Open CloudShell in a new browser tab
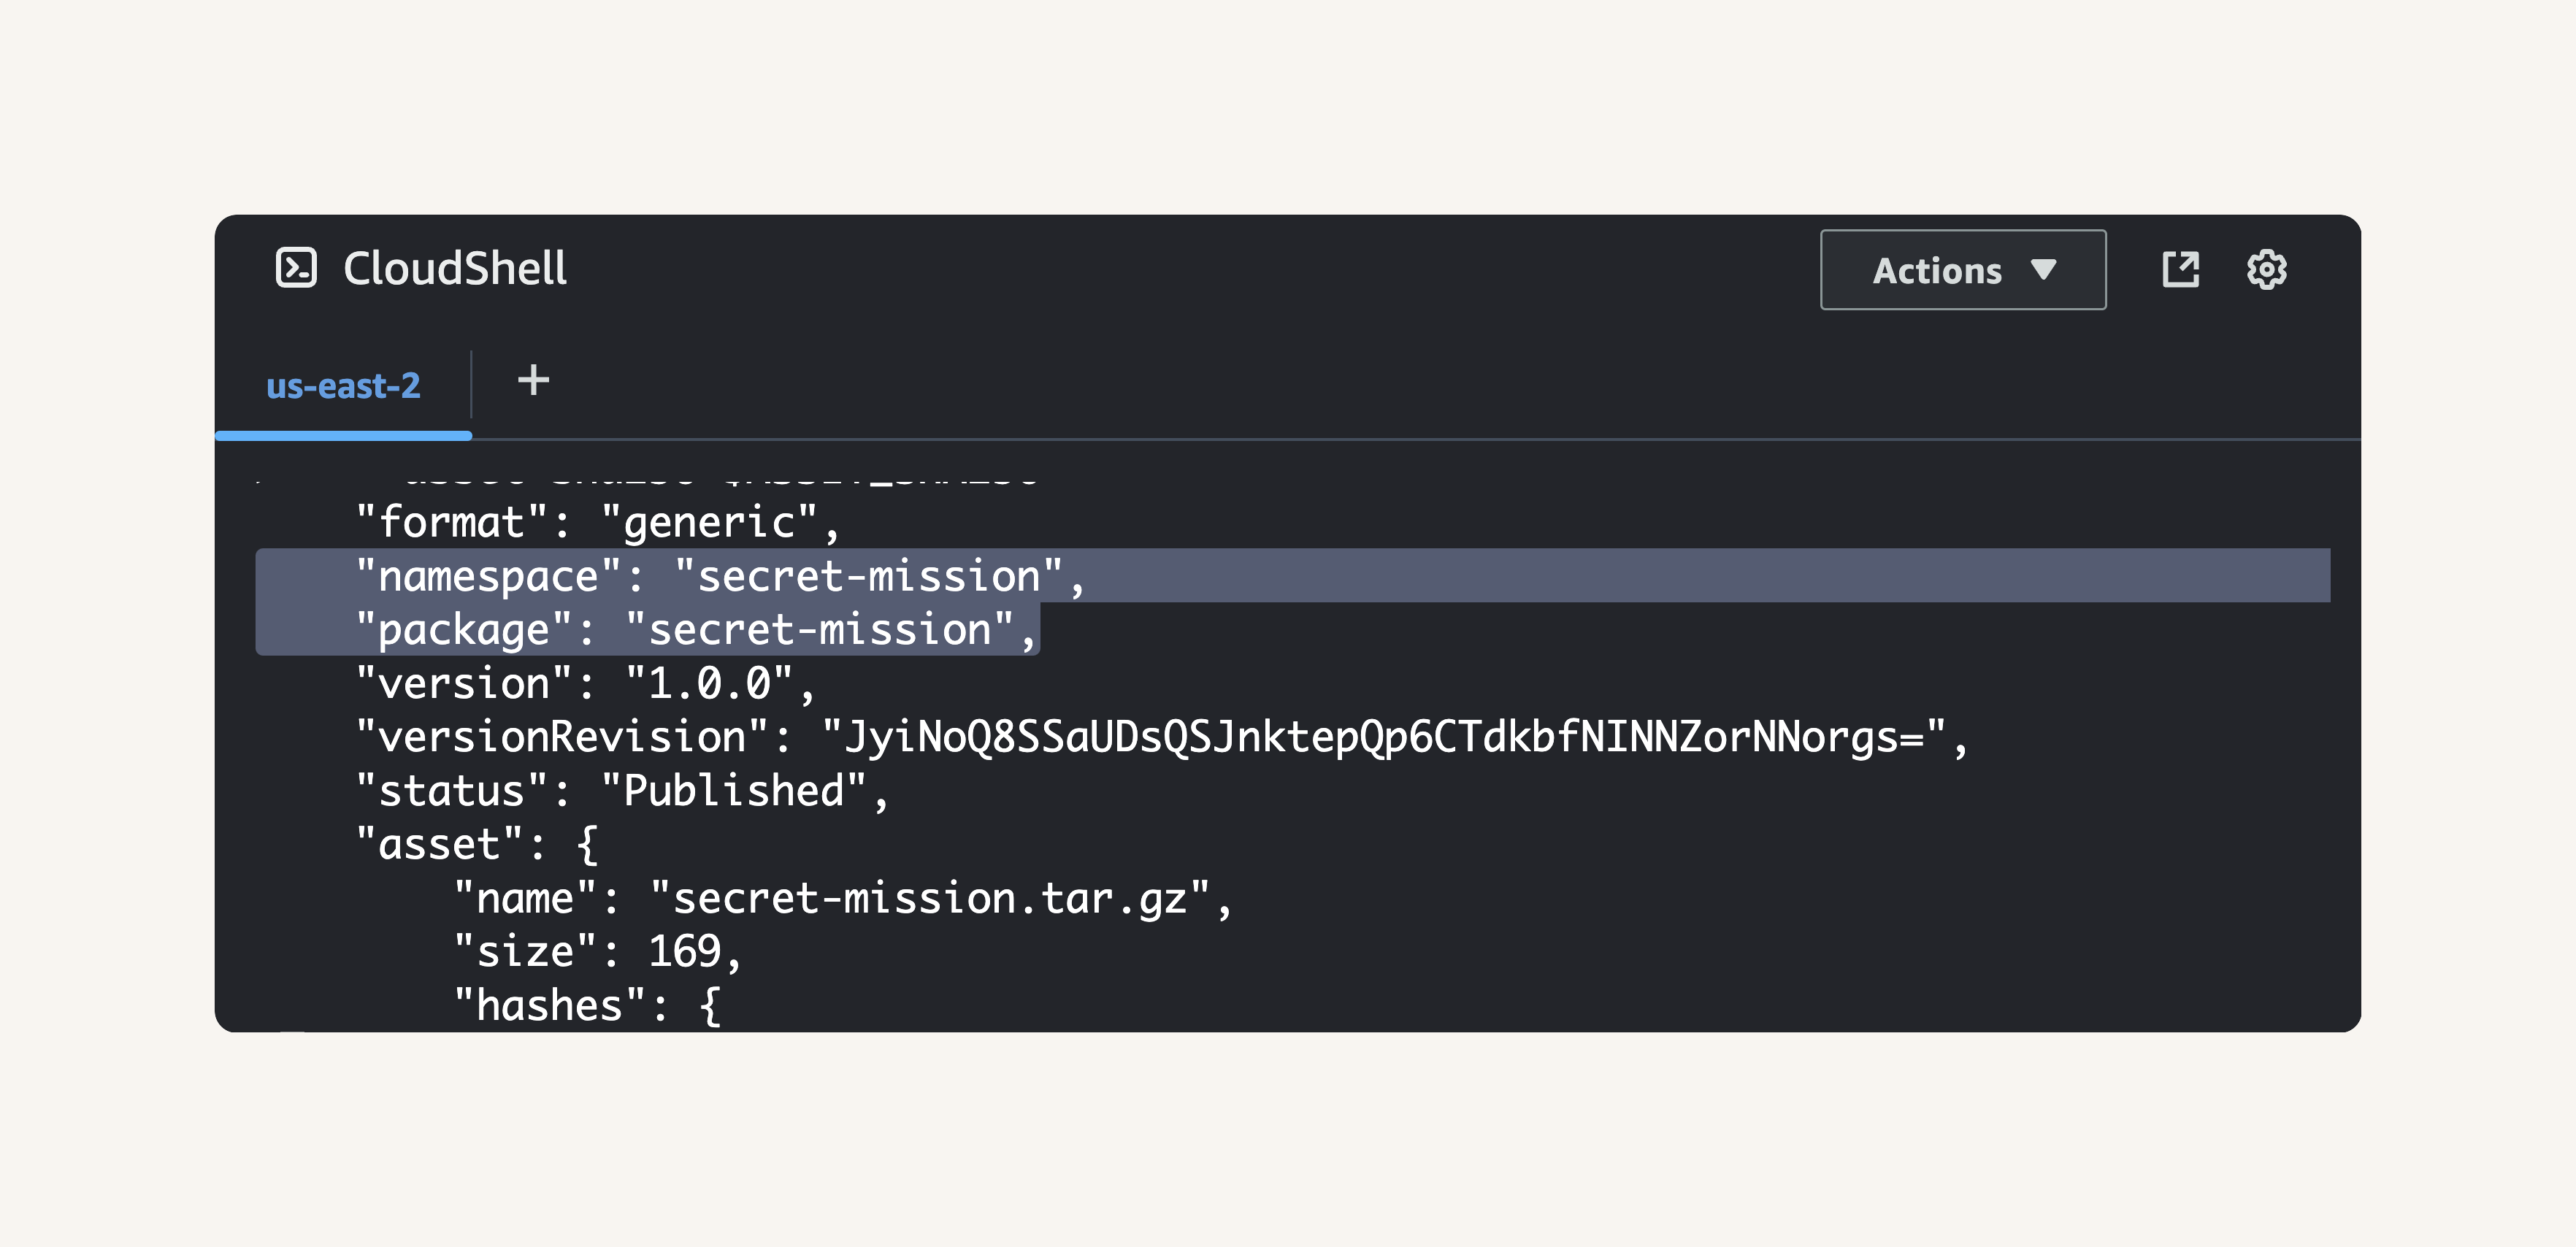The image size is (2576, 1247). click(x=2180, y=269)
